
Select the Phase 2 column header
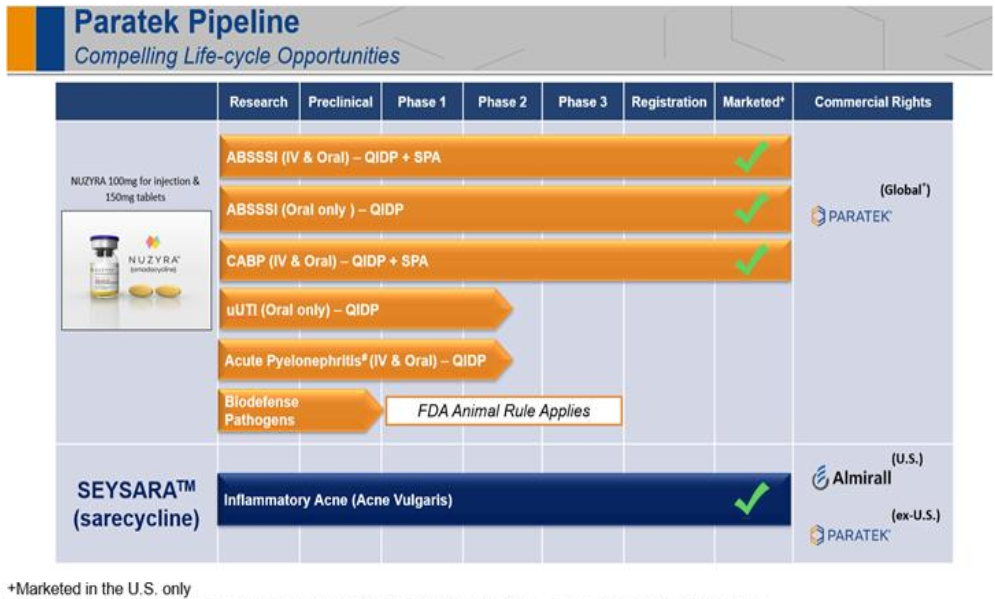point(503,102)
